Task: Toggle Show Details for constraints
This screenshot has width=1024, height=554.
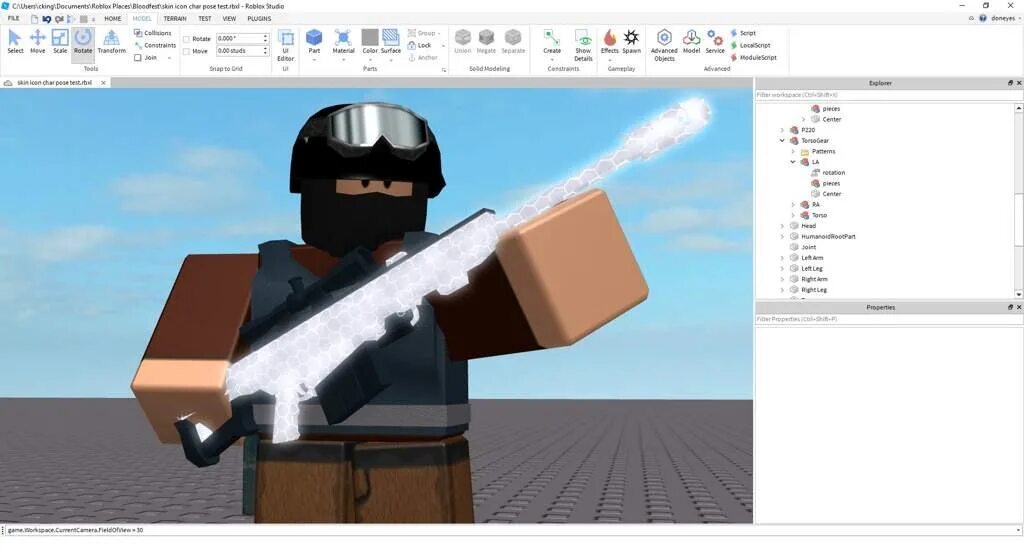Action: pos(583,45)
